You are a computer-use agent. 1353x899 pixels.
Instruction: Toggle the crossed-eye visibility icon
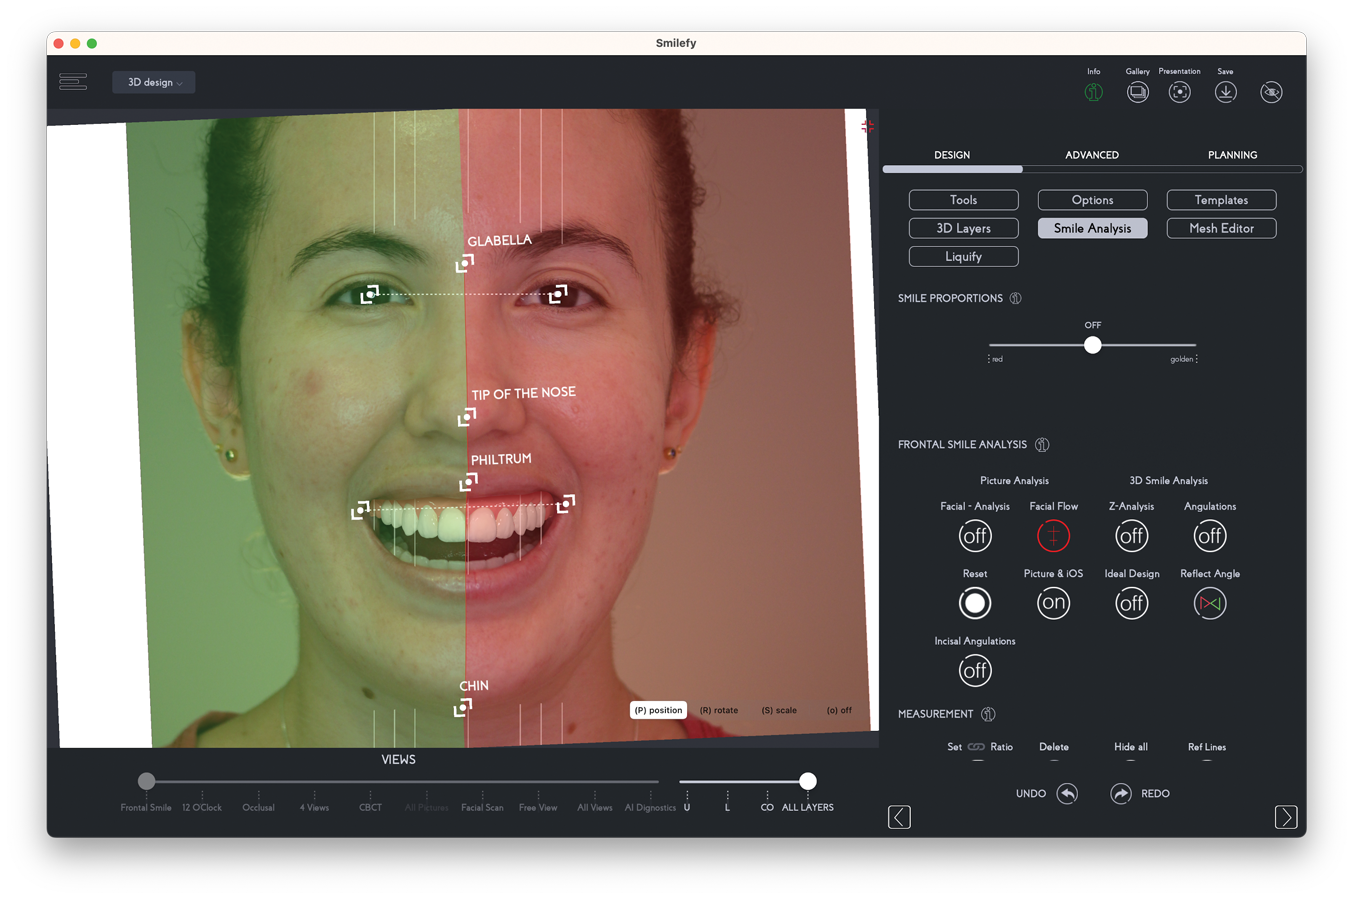click(x=1271, y=92)
